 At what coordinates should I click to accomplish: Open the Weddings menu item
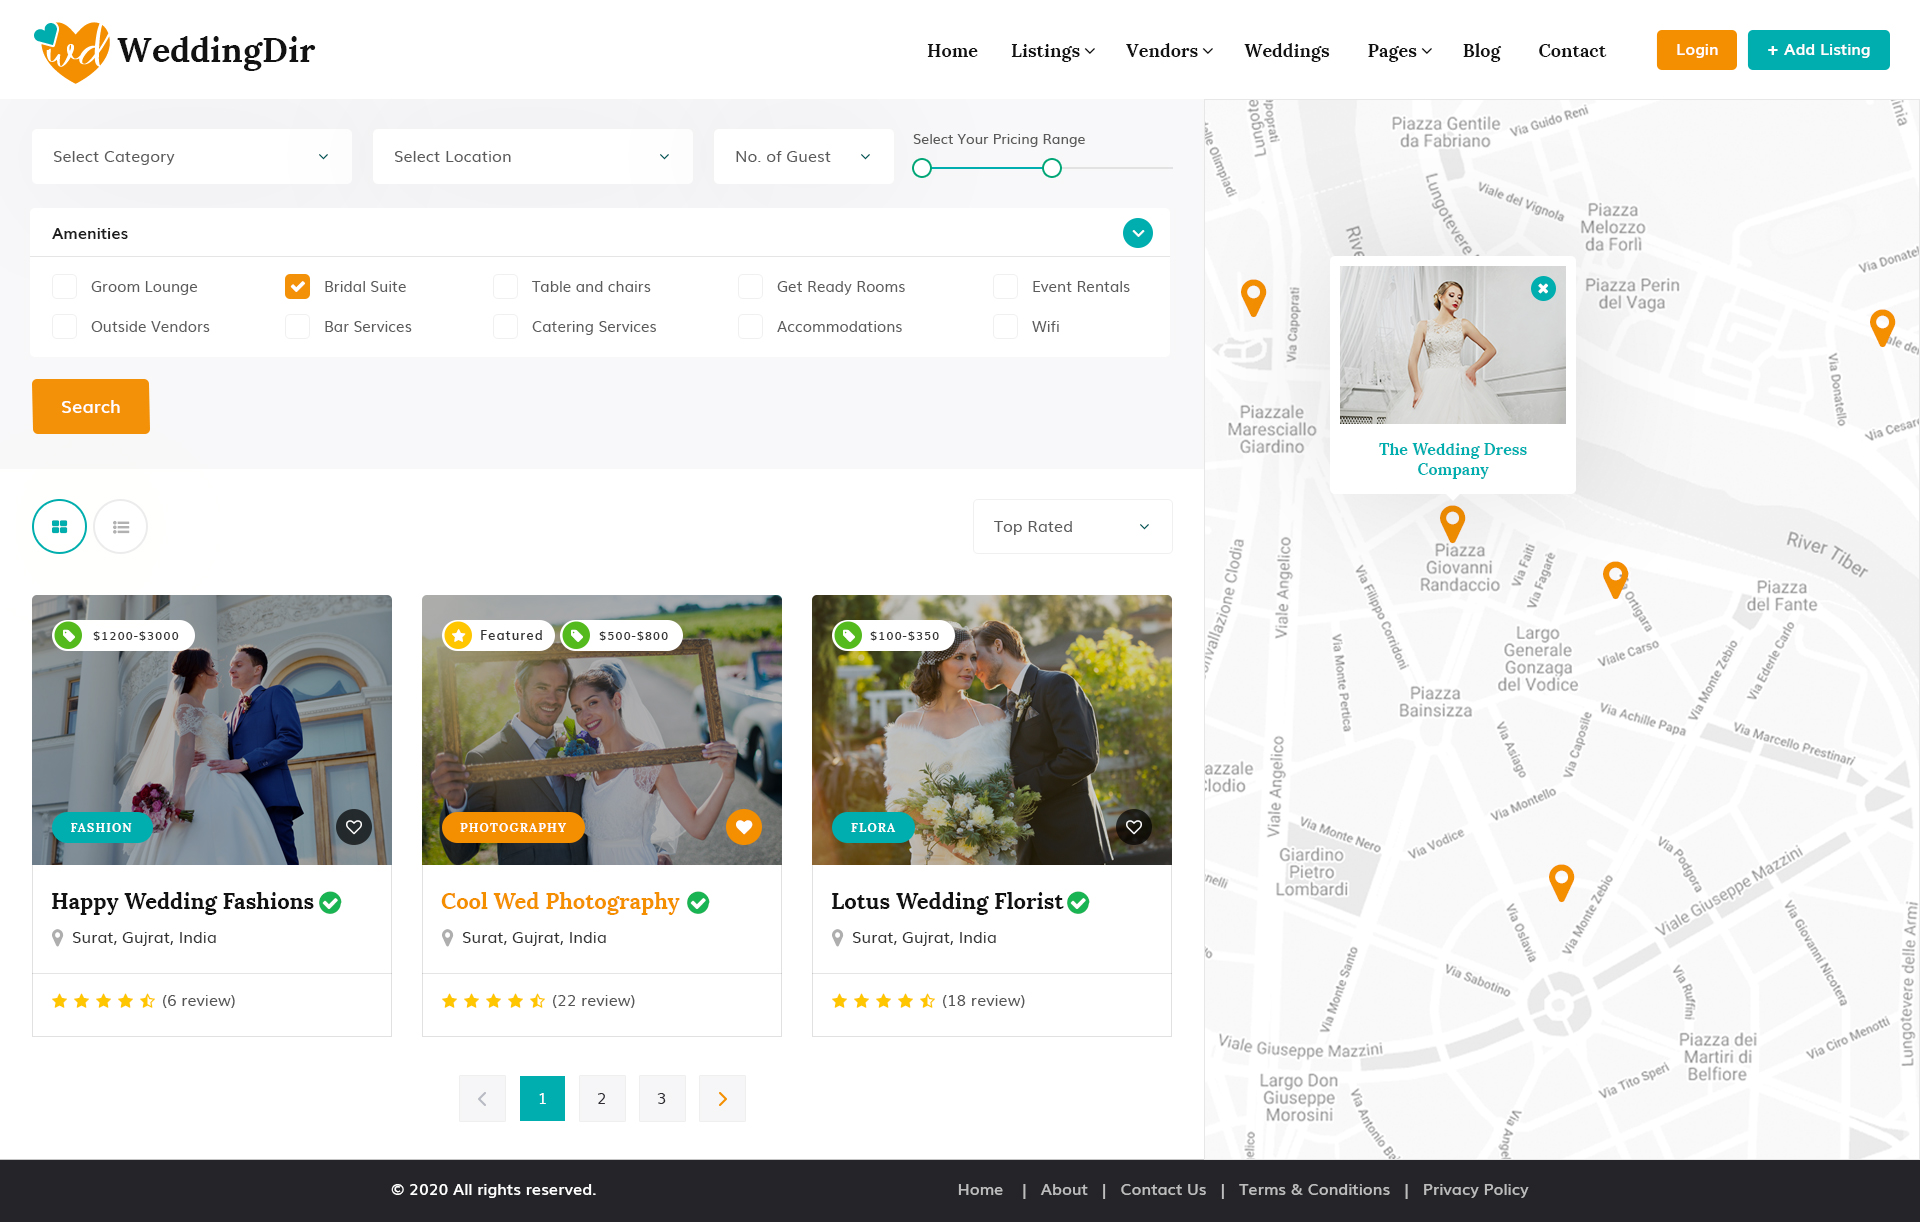pyautogui.click(x=1286, y=51)
